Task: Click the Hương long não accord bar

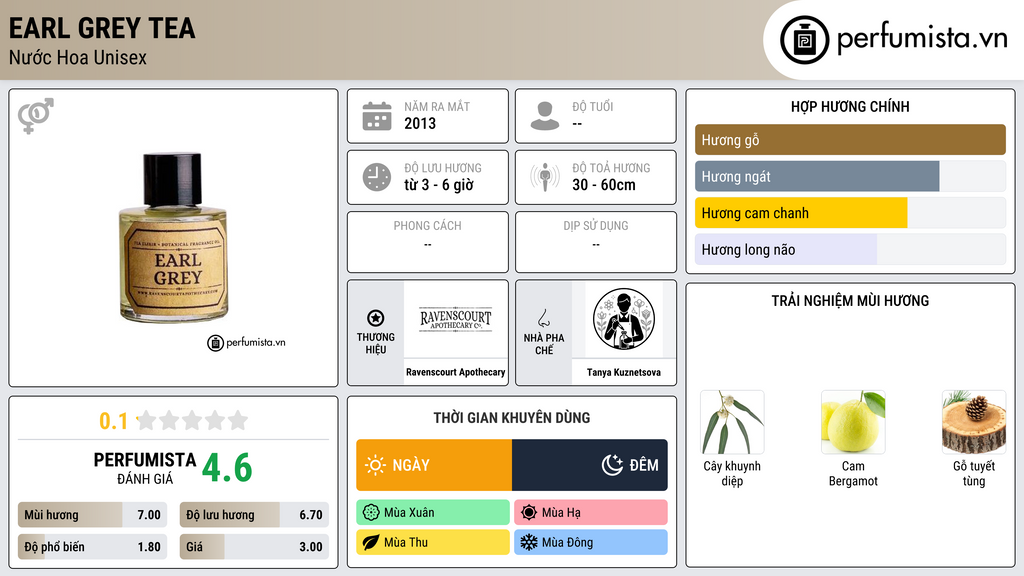Action: click(x=850, y=249)
